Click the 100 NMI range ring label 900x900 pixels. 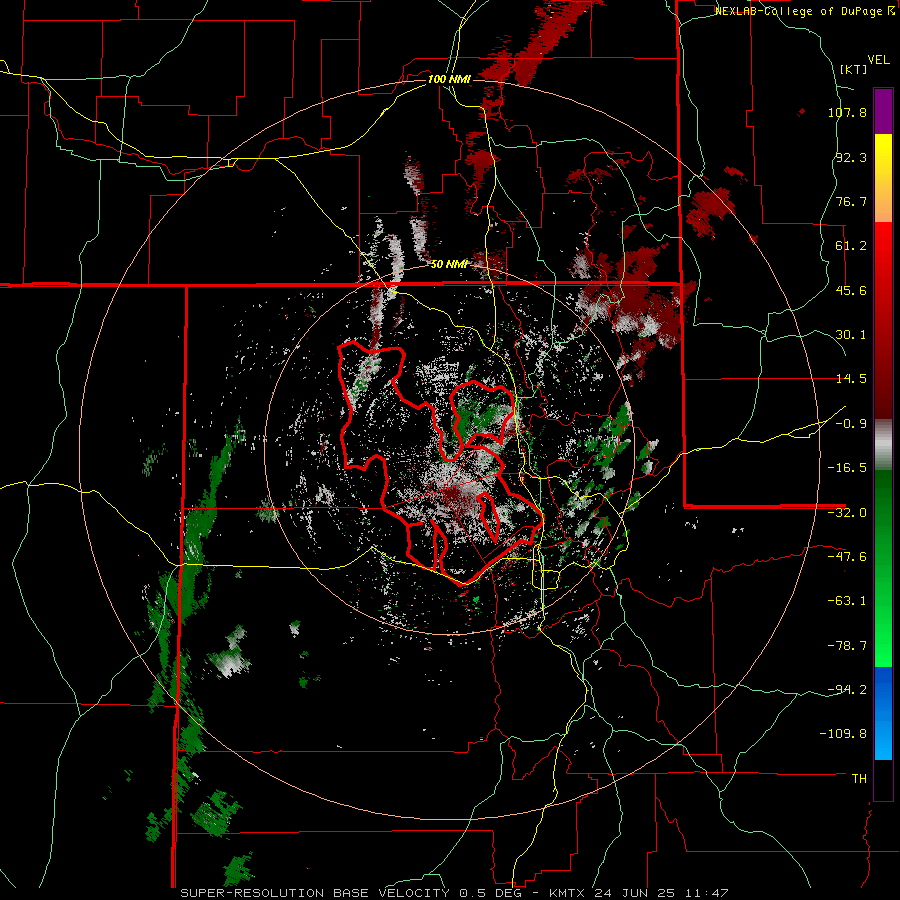449,79
